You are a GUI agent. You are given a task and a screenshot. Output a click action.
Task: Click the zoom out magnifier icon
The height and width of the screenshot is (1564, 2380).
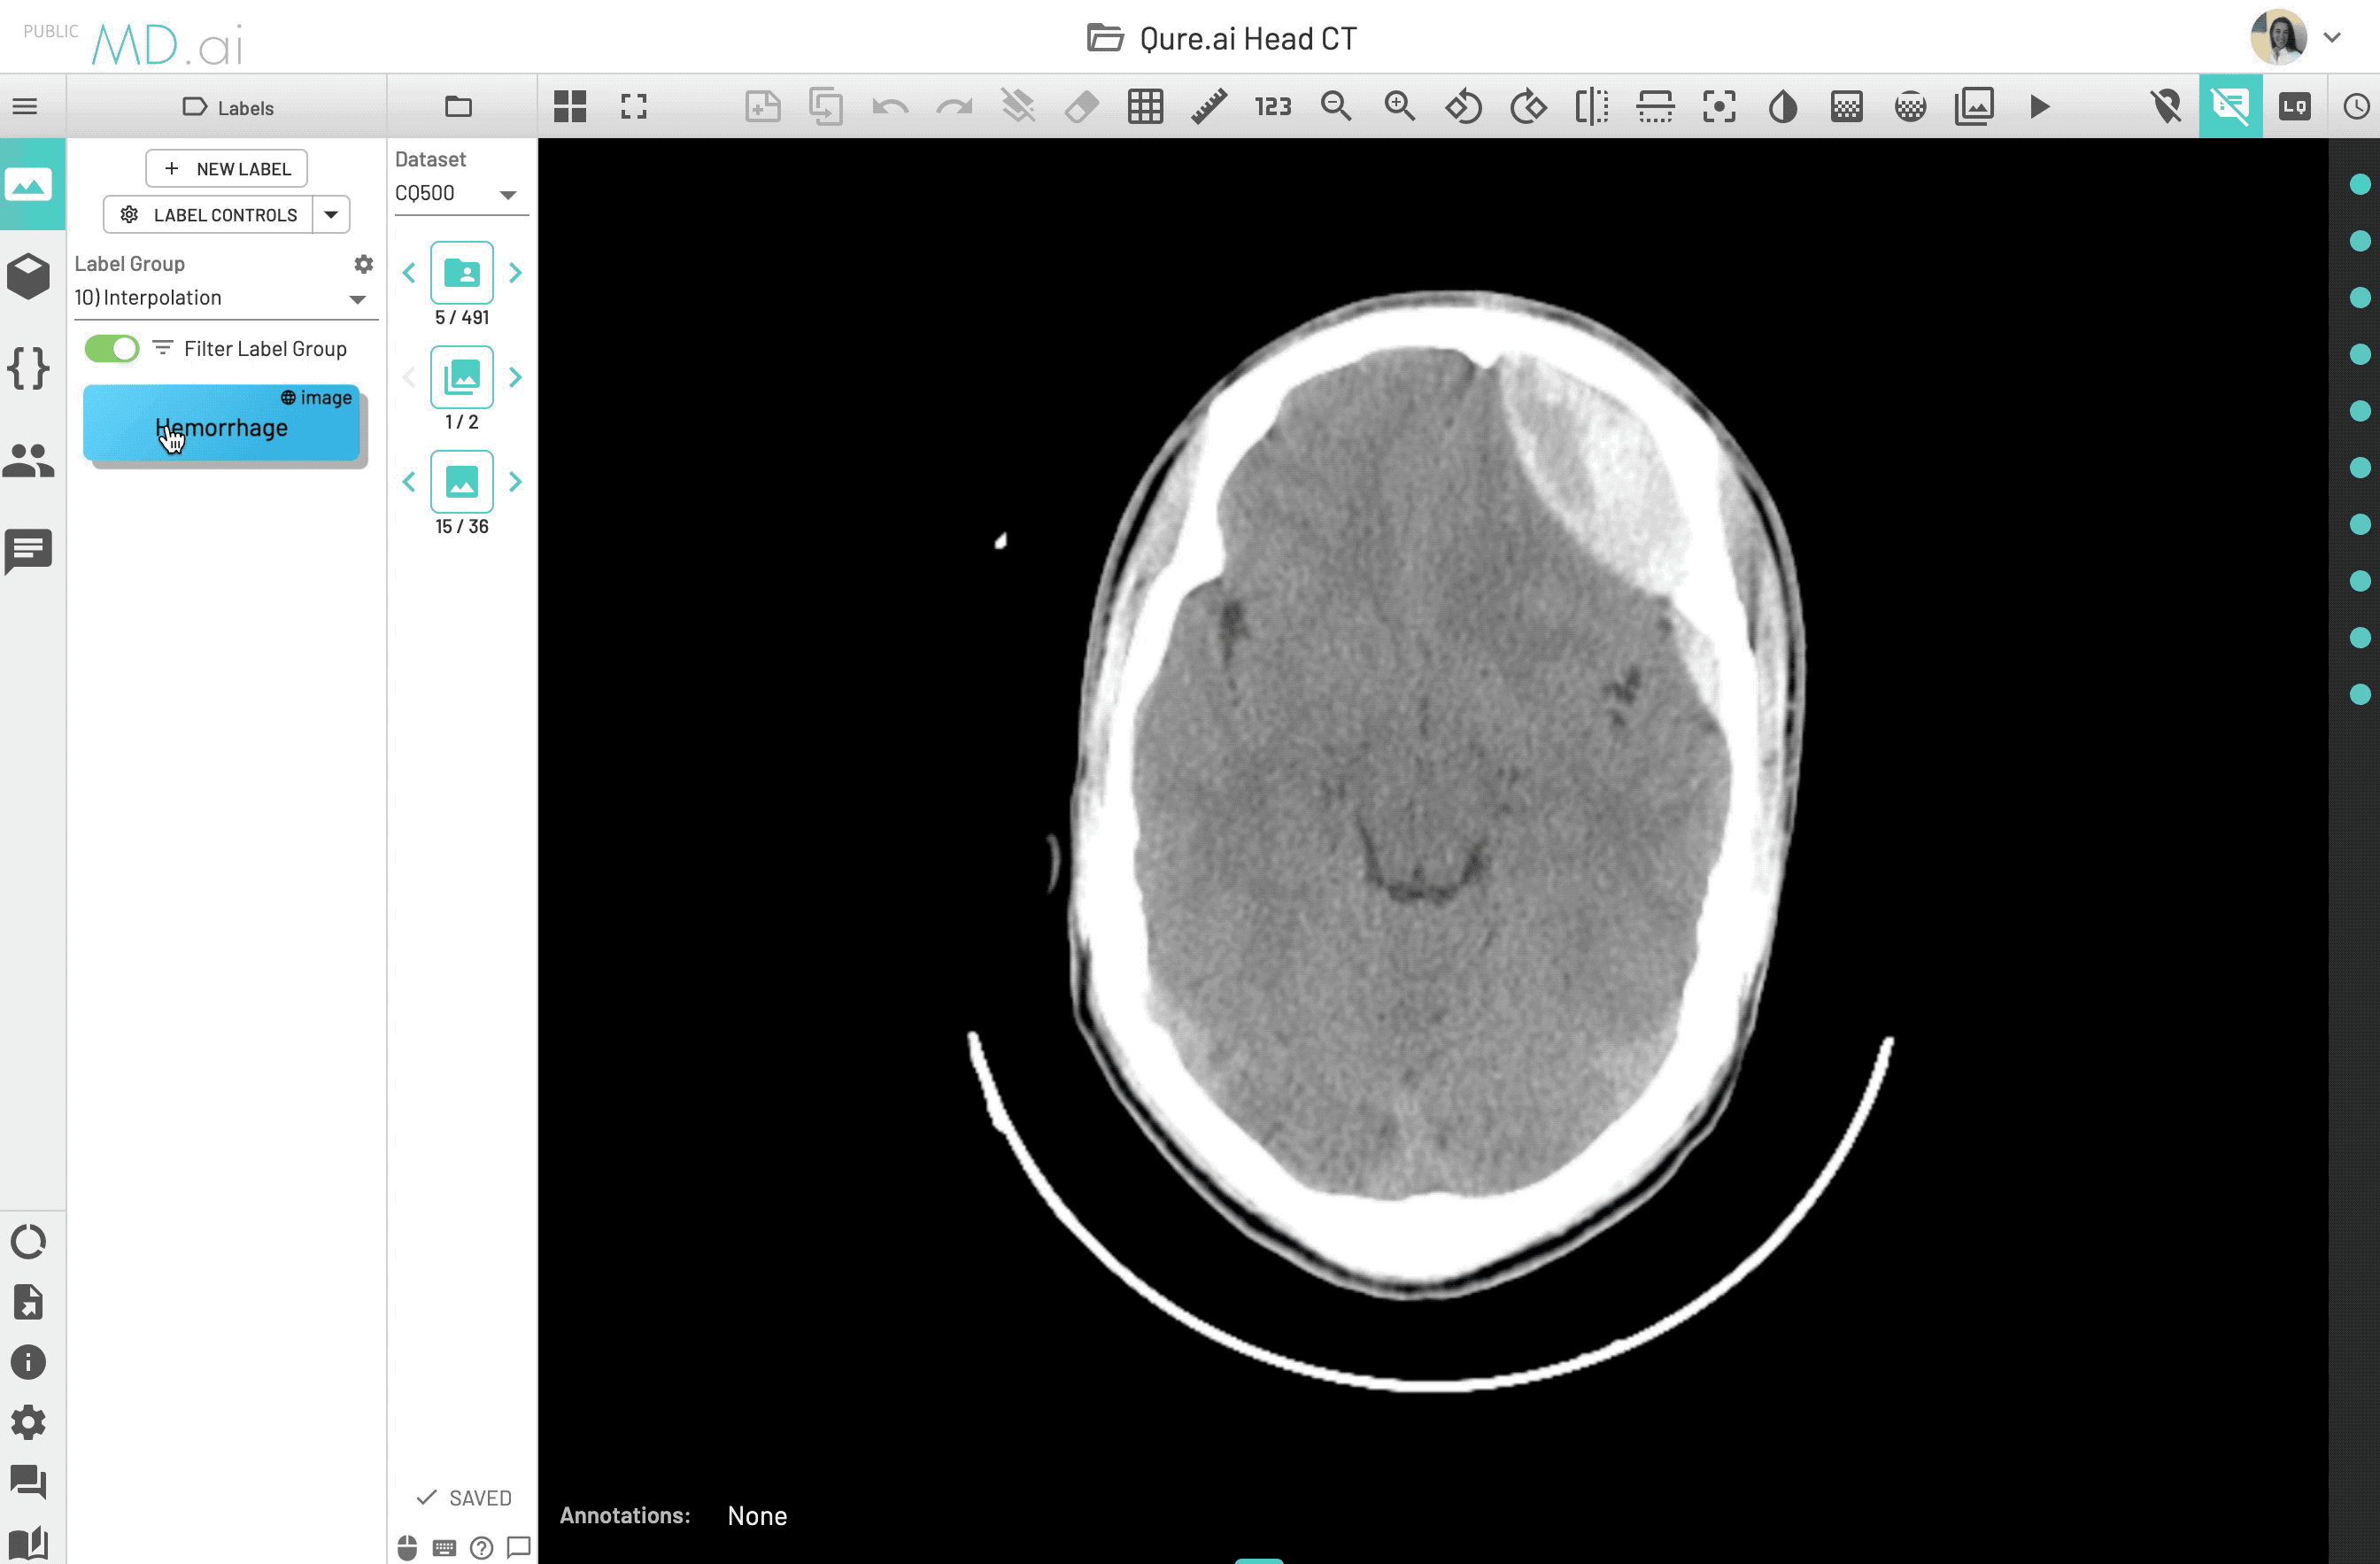tap(1336, 106)
